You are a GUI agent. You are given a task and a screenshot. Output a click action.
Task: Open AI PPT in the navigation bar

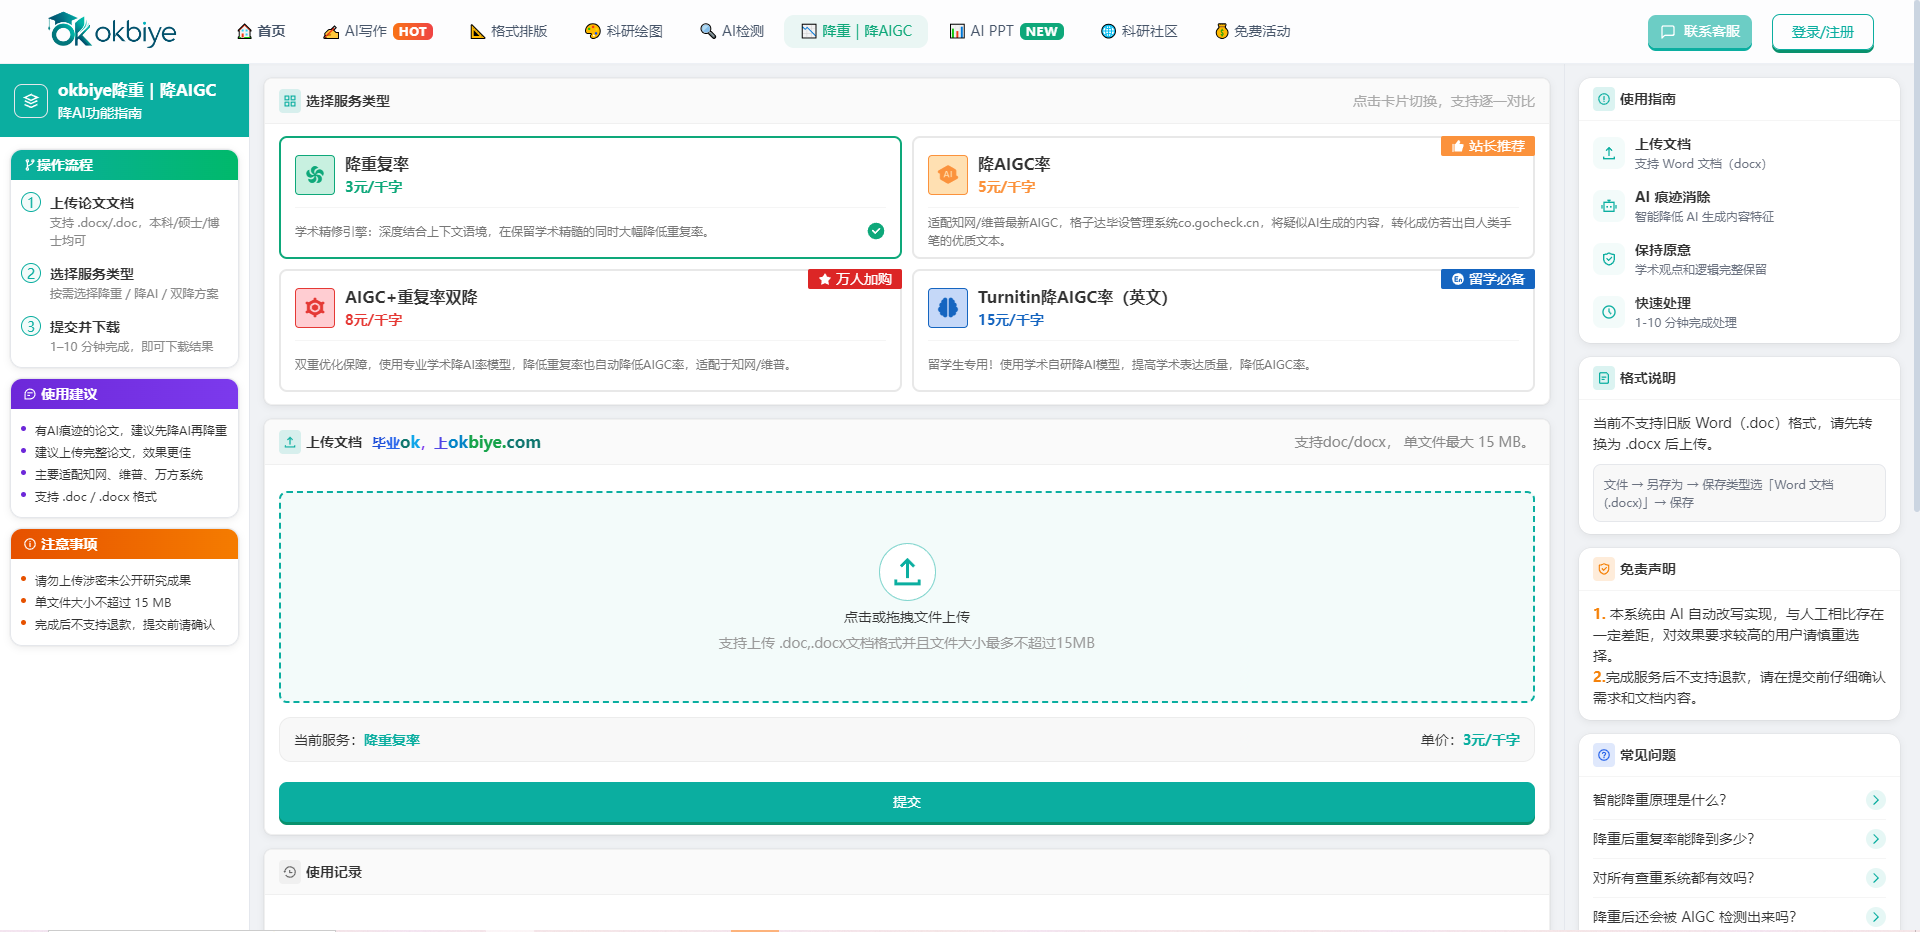click(1006, 31)
